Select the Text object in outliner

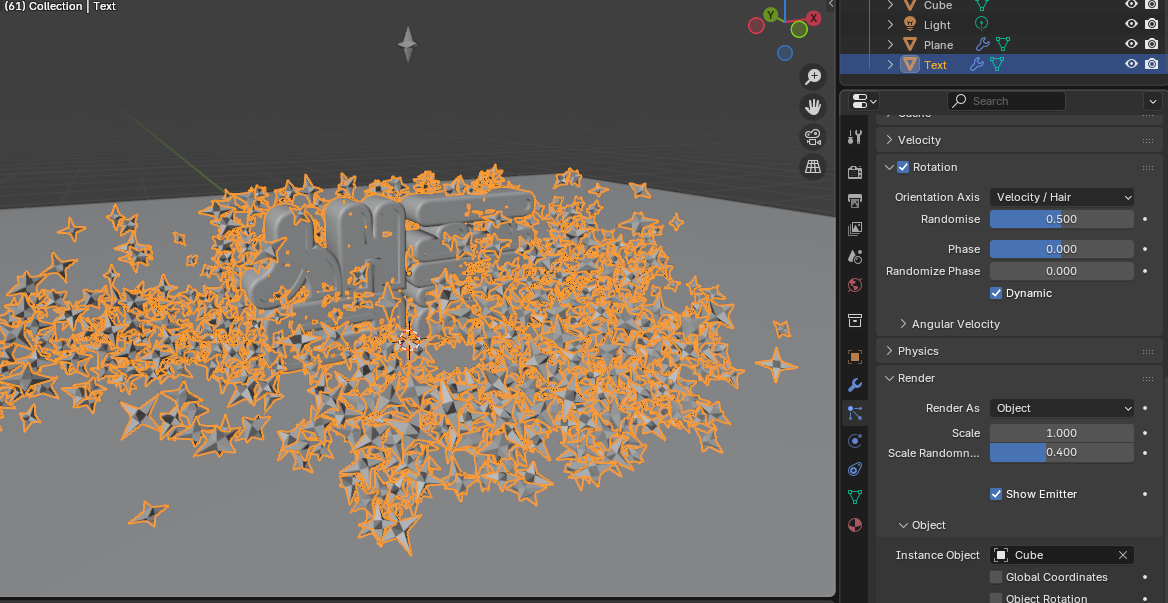pos(935,65)
